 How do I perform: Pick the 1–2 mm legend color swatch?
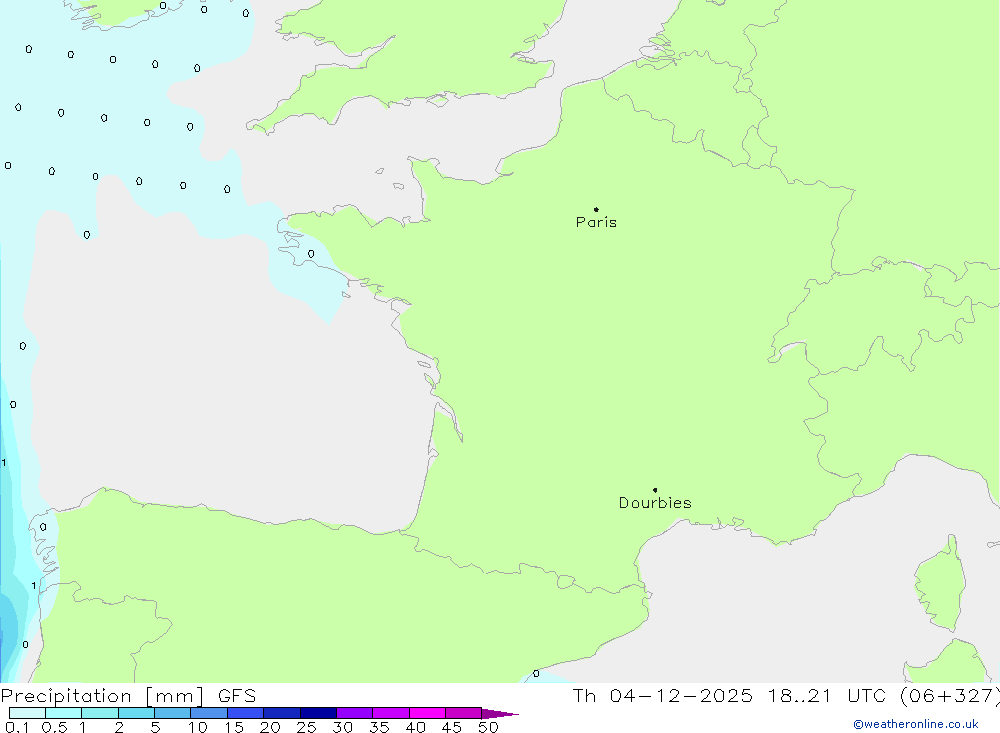coord(100,713)
